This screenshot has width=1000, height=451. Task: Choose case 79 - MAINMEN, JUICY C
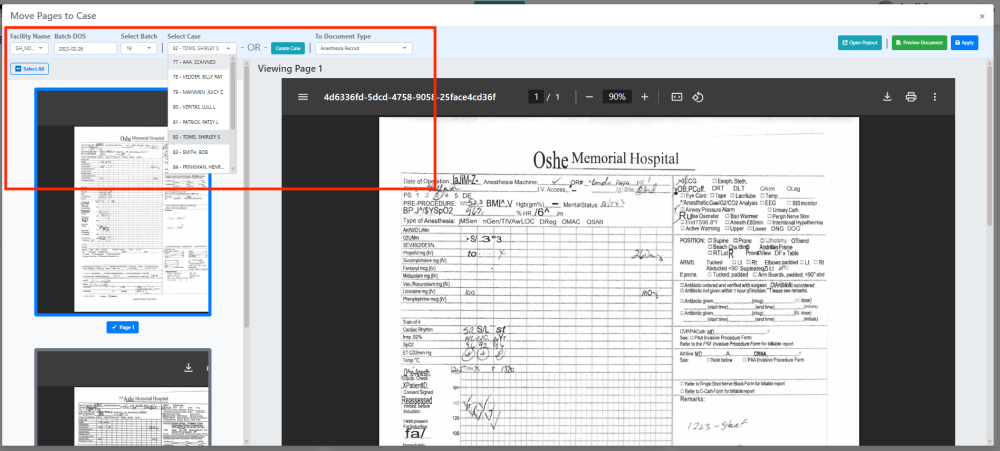(198, 92)
